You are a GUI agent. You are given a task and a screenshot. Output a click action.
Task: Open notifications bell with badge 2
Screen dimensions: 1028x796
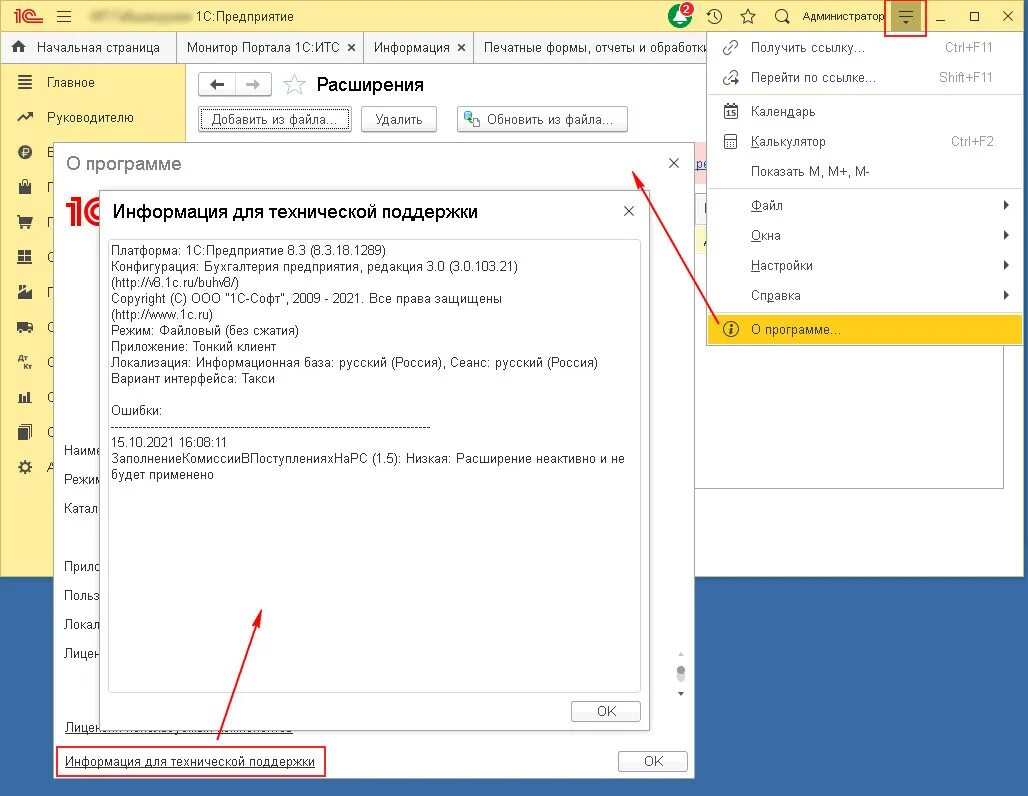pos(681,15)
